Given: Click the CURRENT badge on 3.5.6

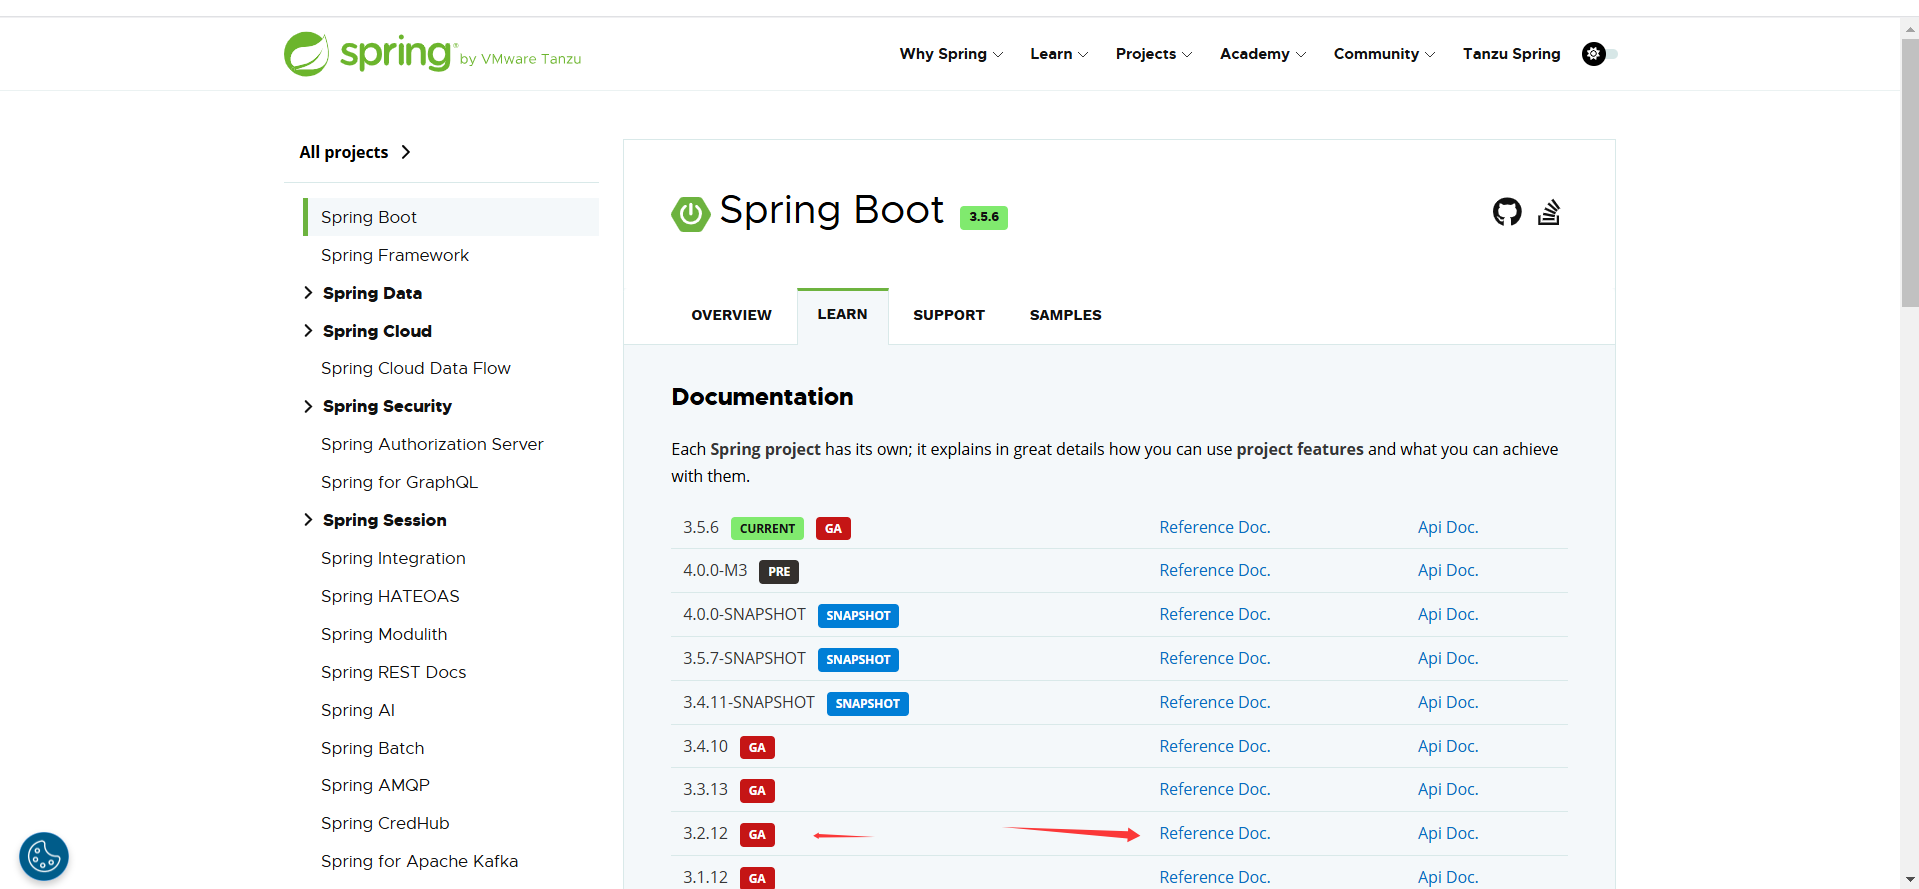Looking at the screenshot, I should tap(767, 528).
